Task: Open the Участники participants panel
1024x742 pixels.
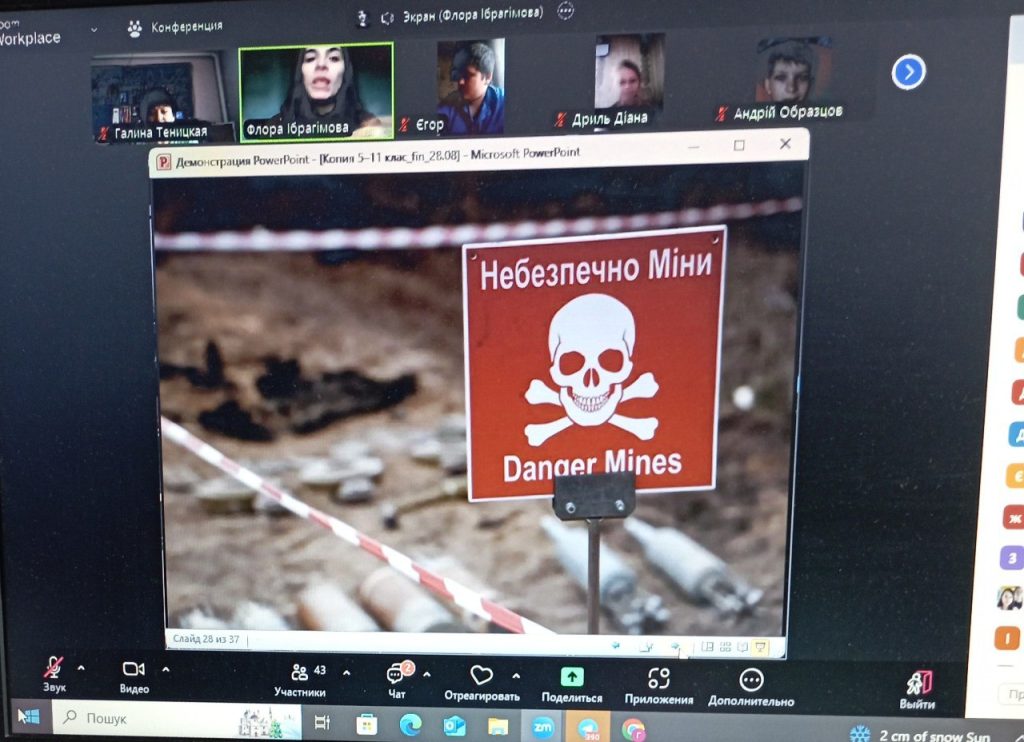Action: (x=300, y=680)
